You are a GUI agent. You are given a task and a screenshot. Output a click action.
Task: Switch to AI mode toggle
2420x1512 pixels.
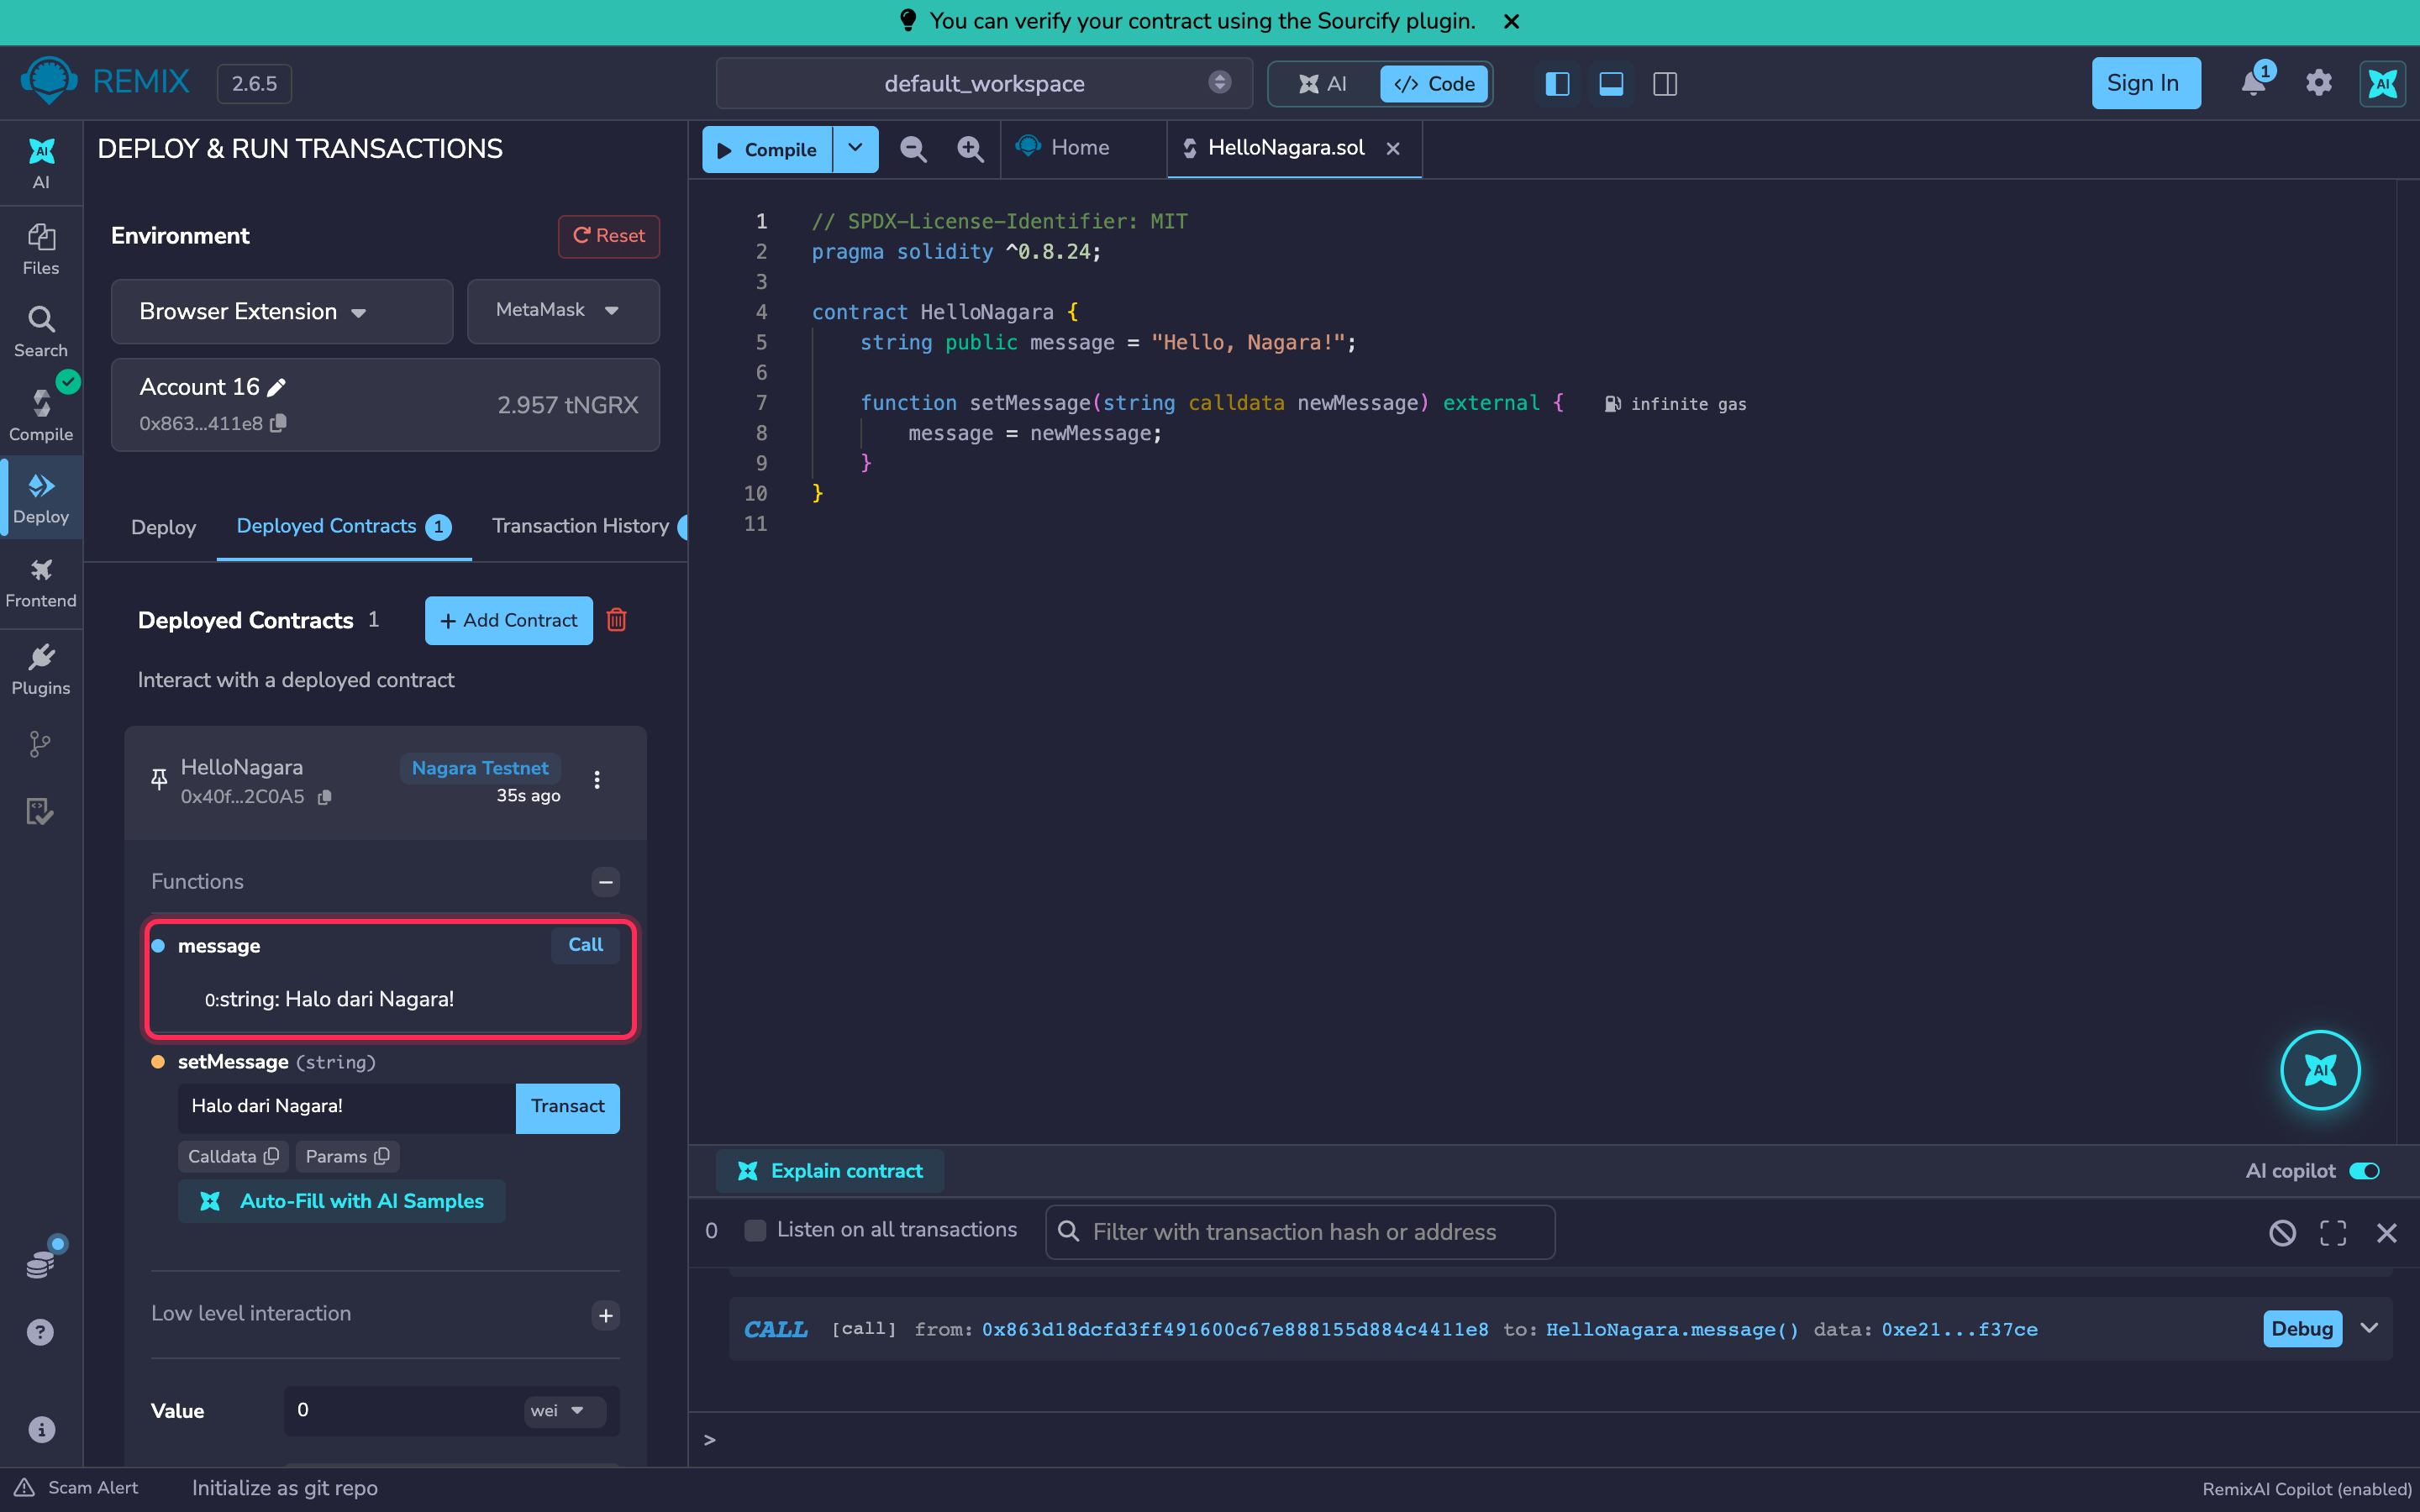[x=1323, y=84]
